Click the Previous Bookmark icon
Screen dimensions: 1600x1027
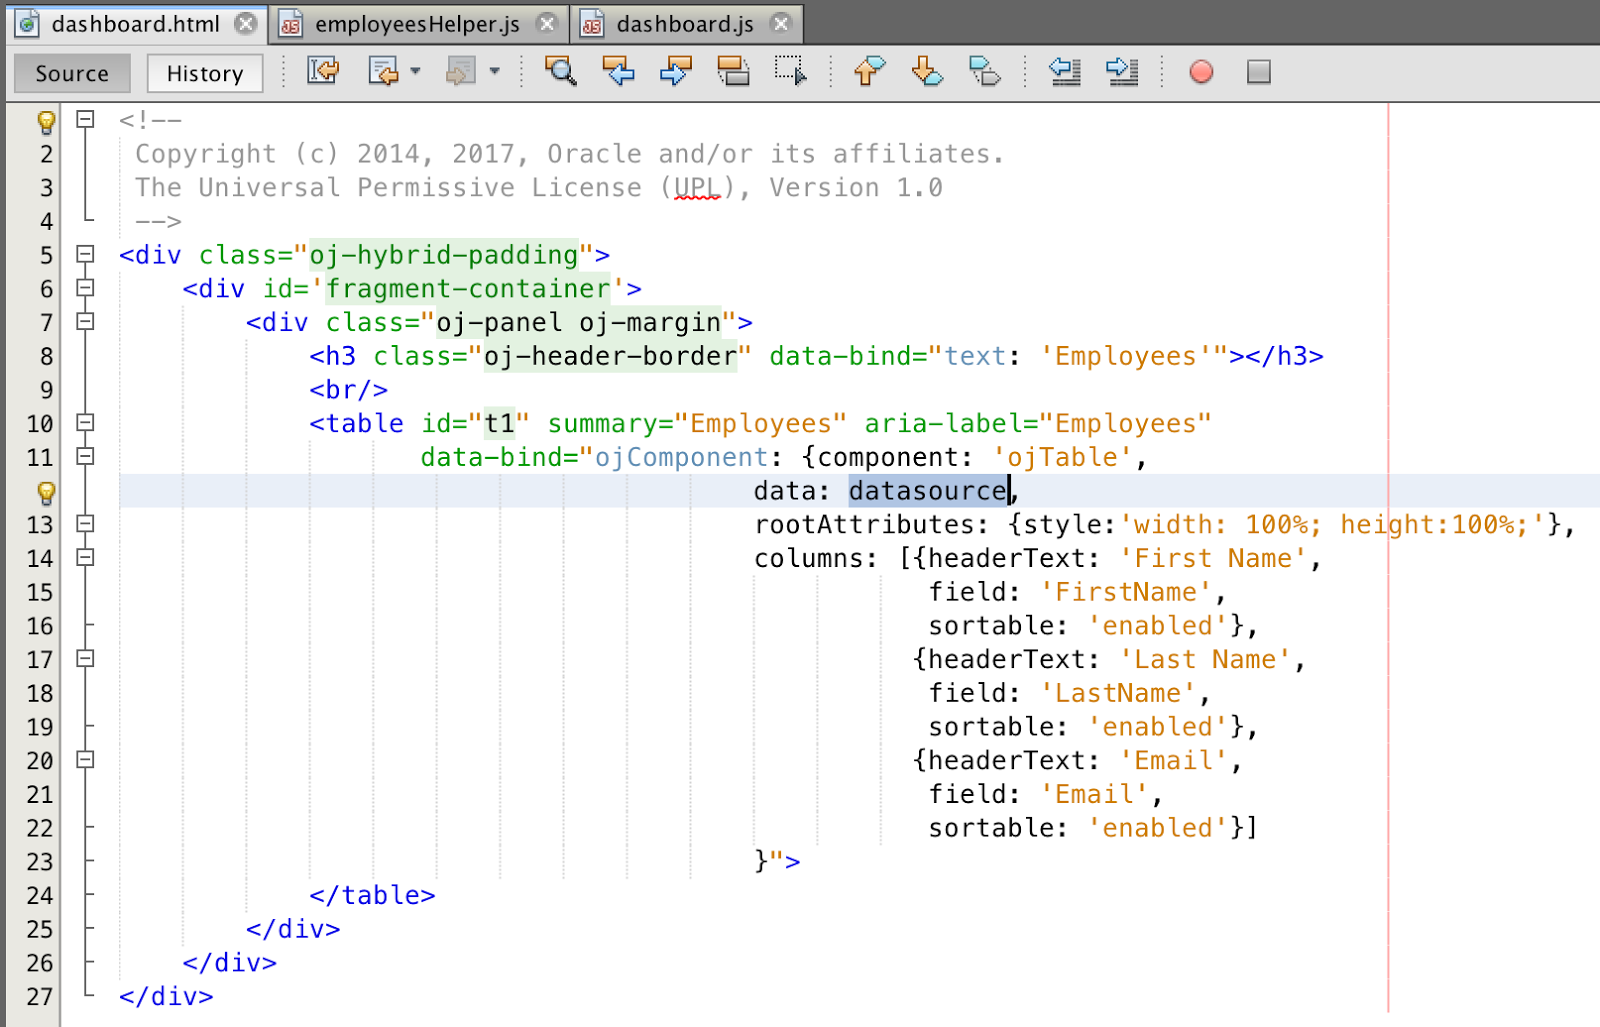[x=867, y=71]
